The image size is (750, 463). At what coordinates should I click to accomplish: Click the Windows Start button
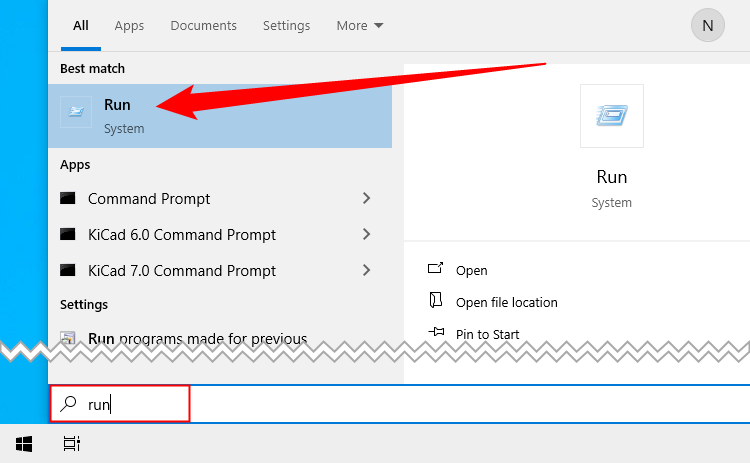23,443
